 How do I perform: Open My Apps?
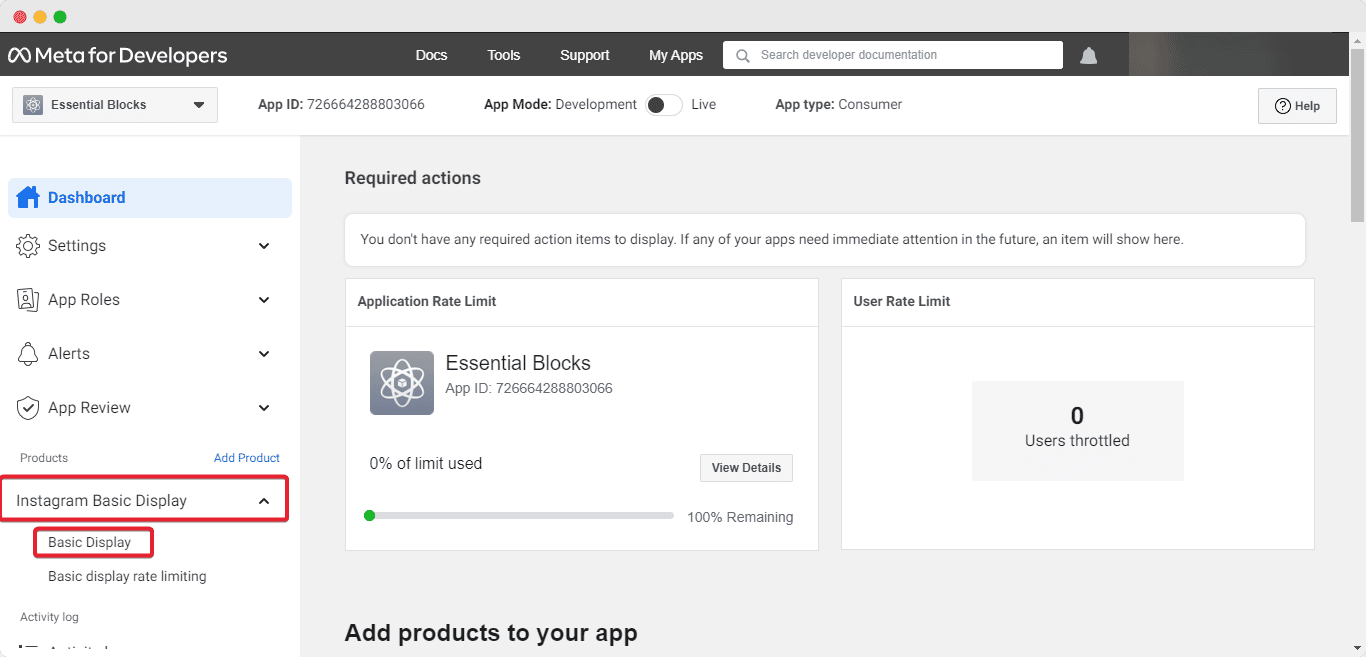[676, 55]
